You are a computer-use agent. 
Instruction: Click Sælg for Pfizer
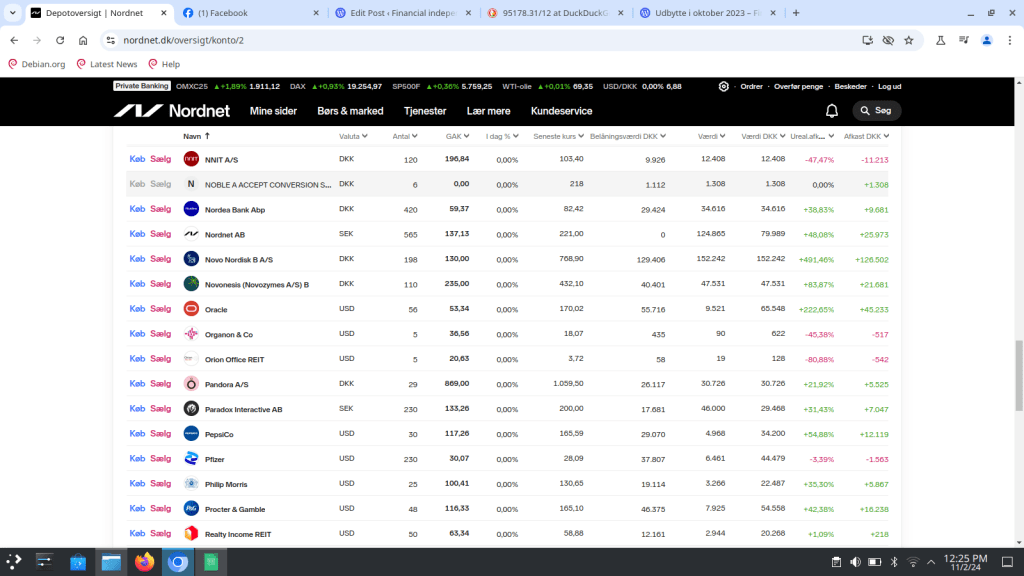[x=160, y=458]
